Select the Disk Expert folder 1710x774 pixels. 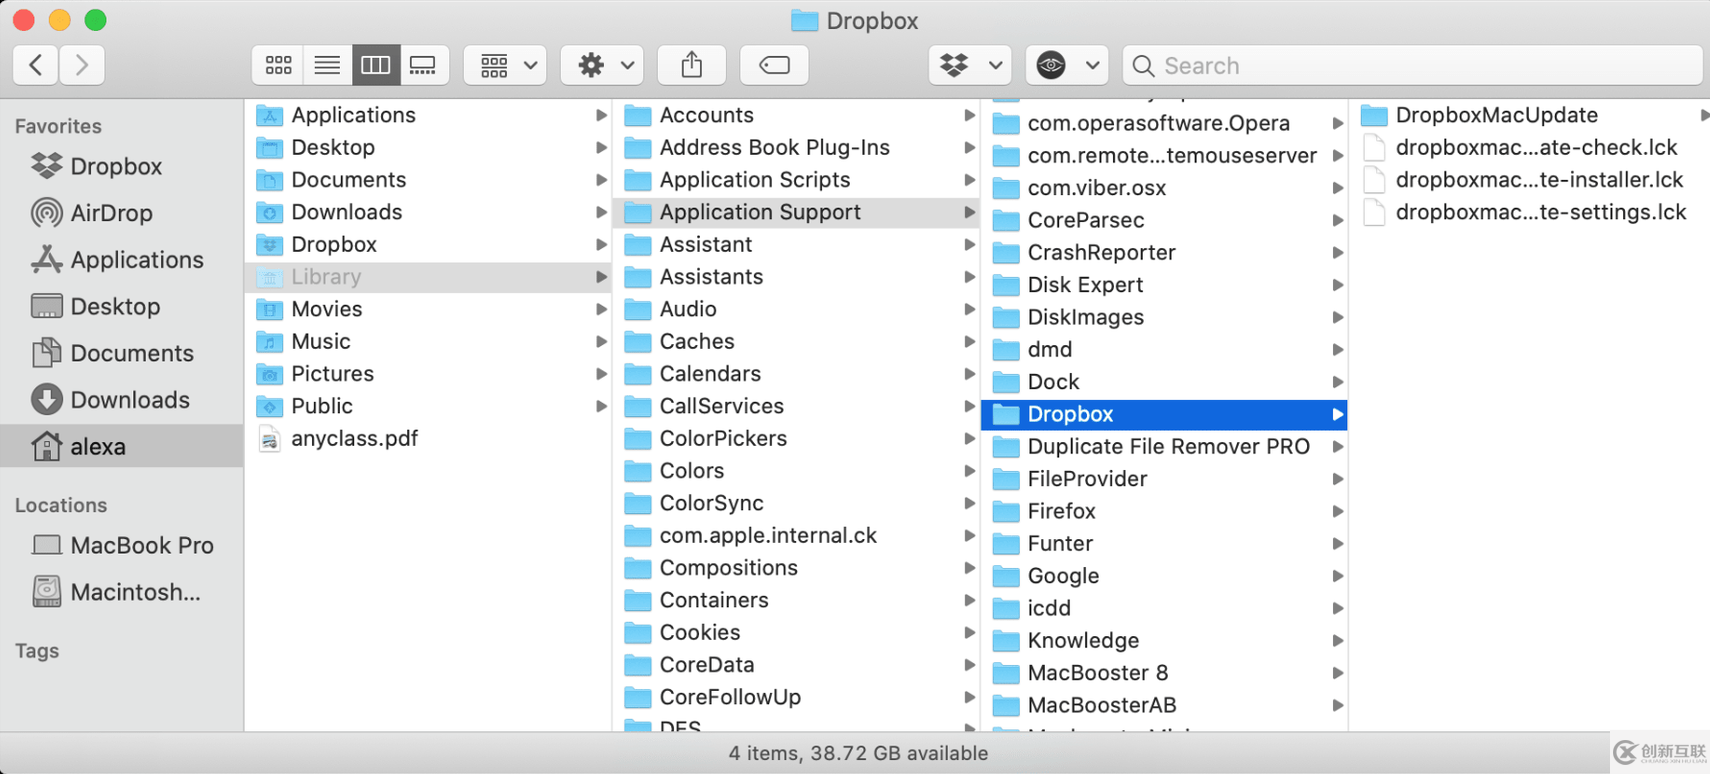(x=1165, y=285)
